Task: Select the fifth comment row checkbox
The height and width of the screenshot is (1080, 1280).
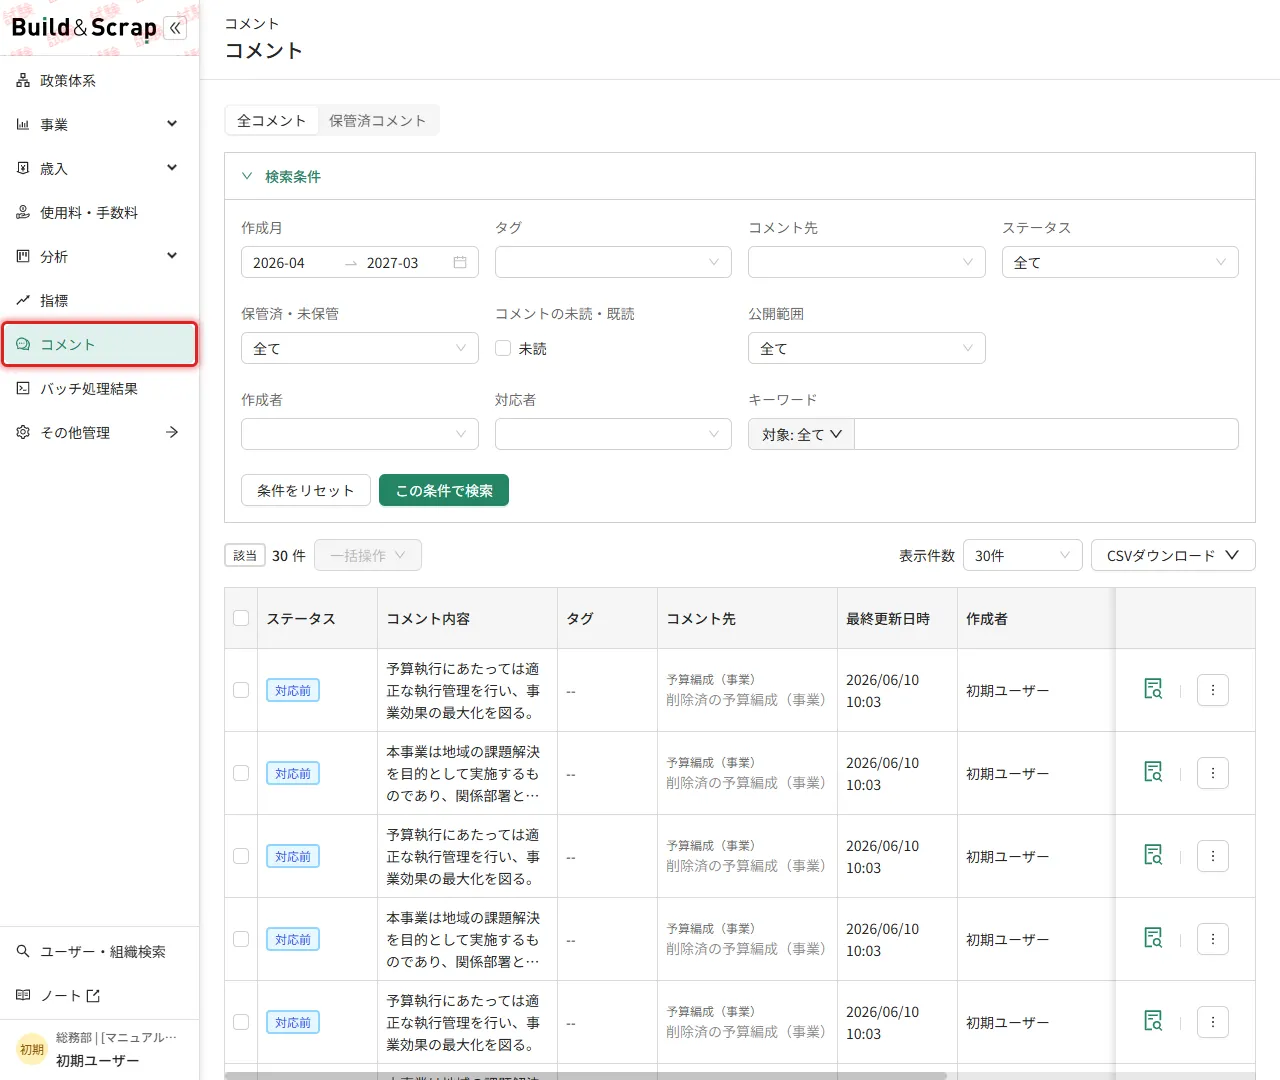Action: [241, 1022]
